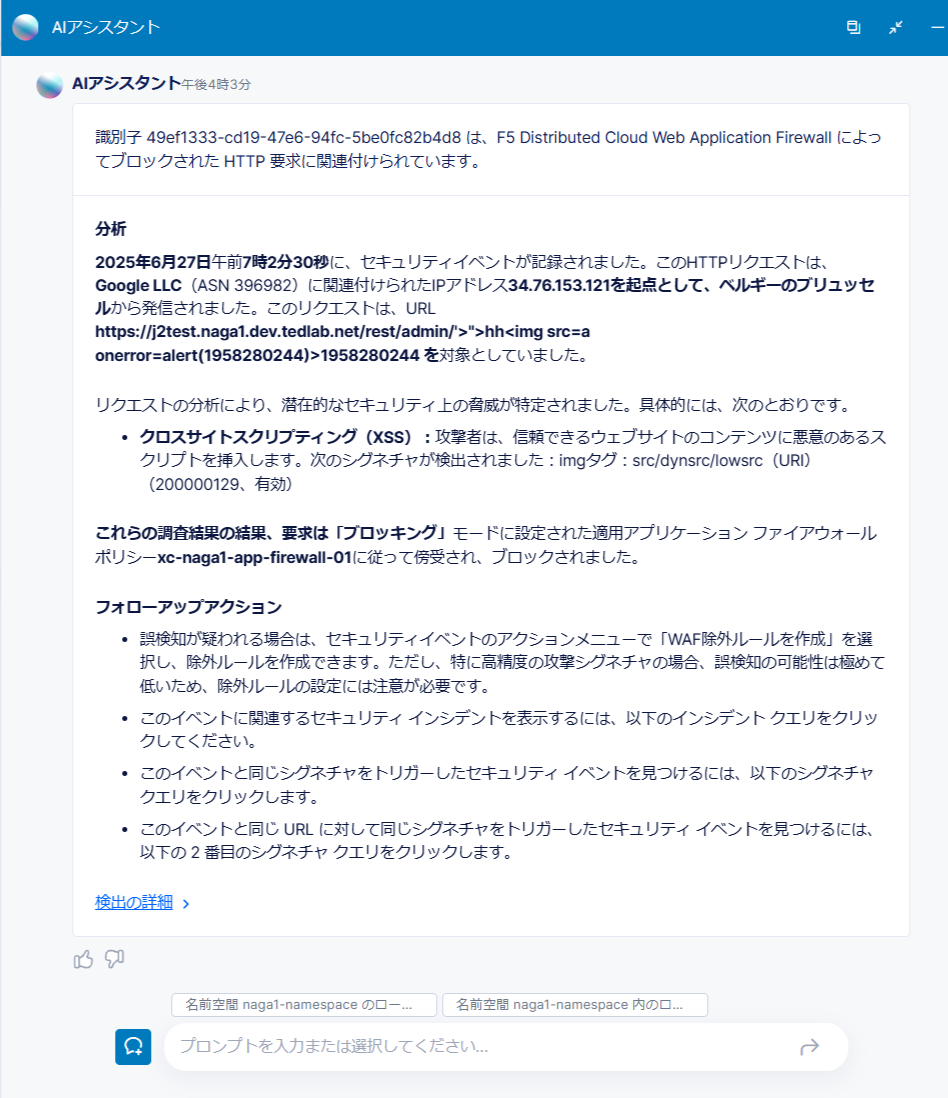Send the prompt with the arrow icon

(809, 1047)
